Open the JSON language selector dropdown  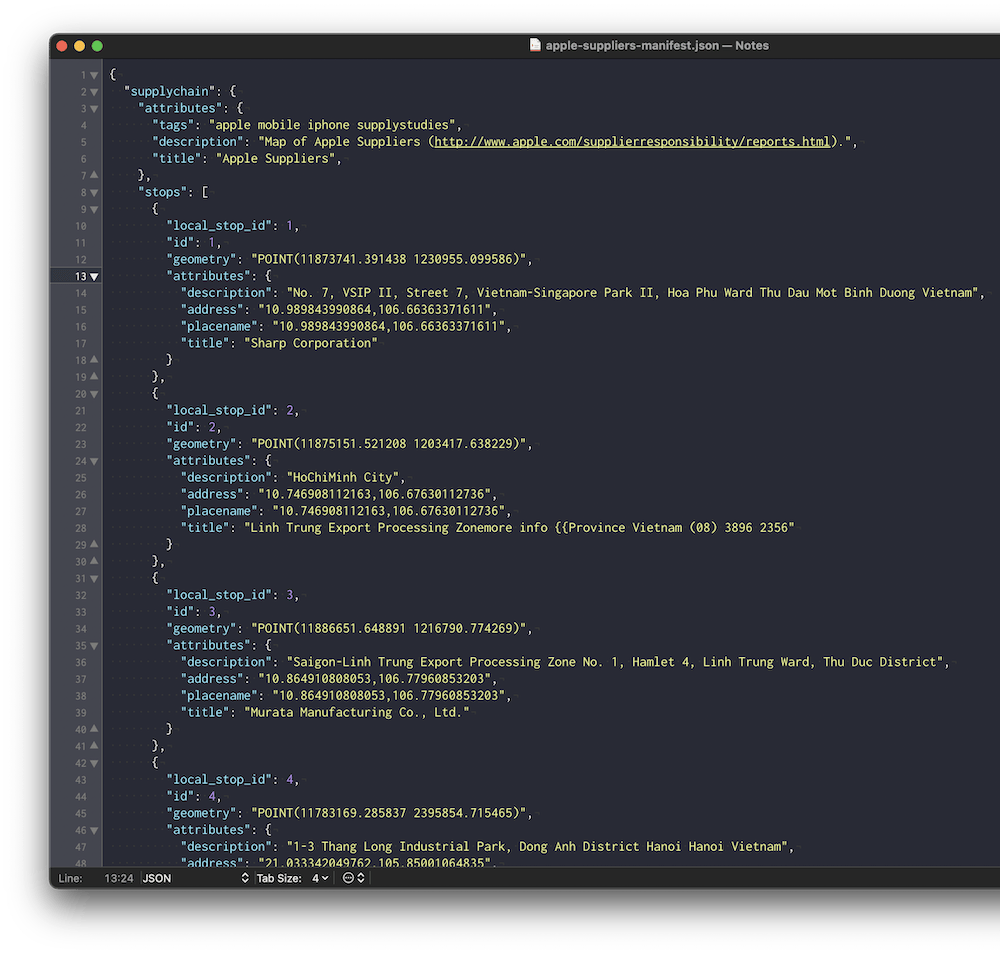tap(195, 878)
